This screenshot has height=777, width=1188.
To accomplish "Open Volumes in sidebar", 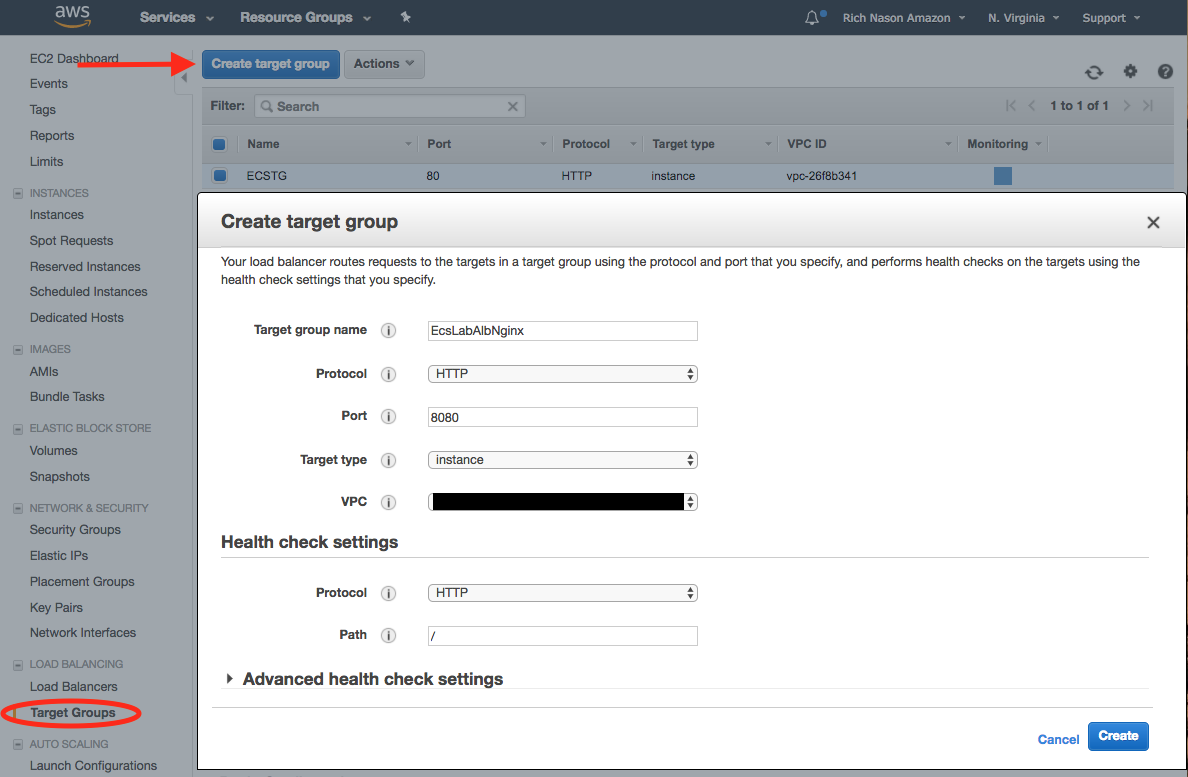I will [54, 451].
